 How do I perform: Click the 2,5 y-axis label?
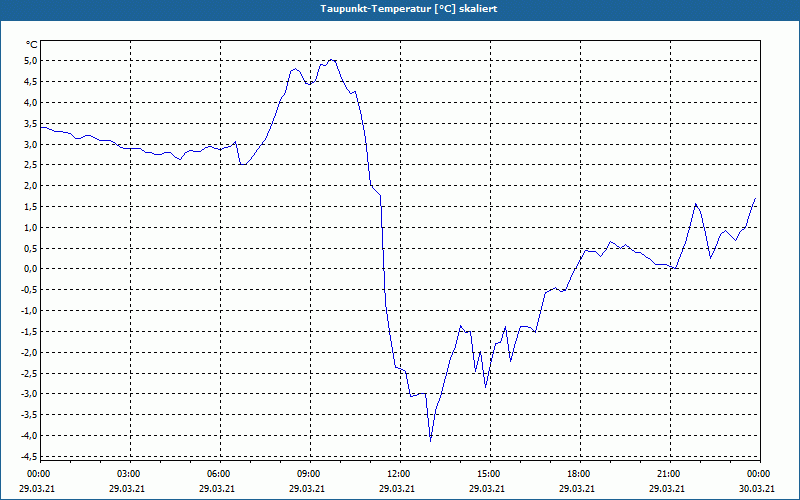point(31,165)
